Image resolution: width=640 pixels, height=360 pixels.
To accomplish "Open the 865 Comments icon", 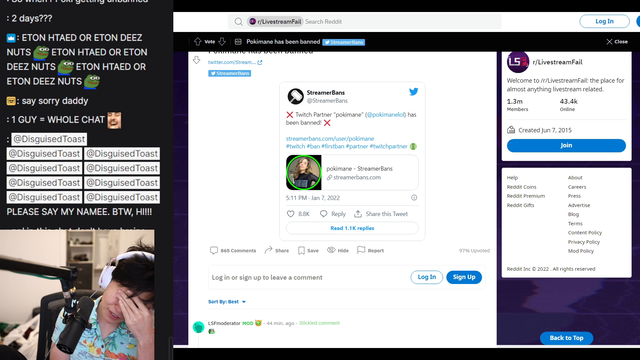I will coord(213,250).
